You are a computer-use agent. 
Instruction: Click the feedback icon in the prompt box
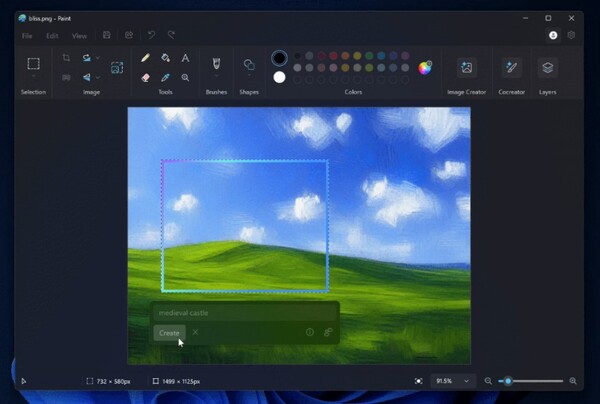[x=328, y=332]
